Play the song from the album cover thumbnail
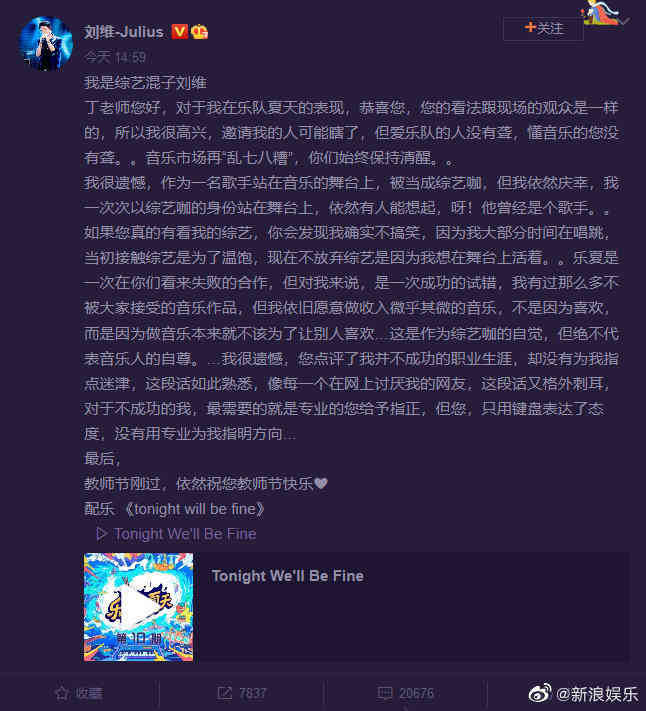Image resolution: width=646 pixels, height=711 pixels. pos(138,607)
